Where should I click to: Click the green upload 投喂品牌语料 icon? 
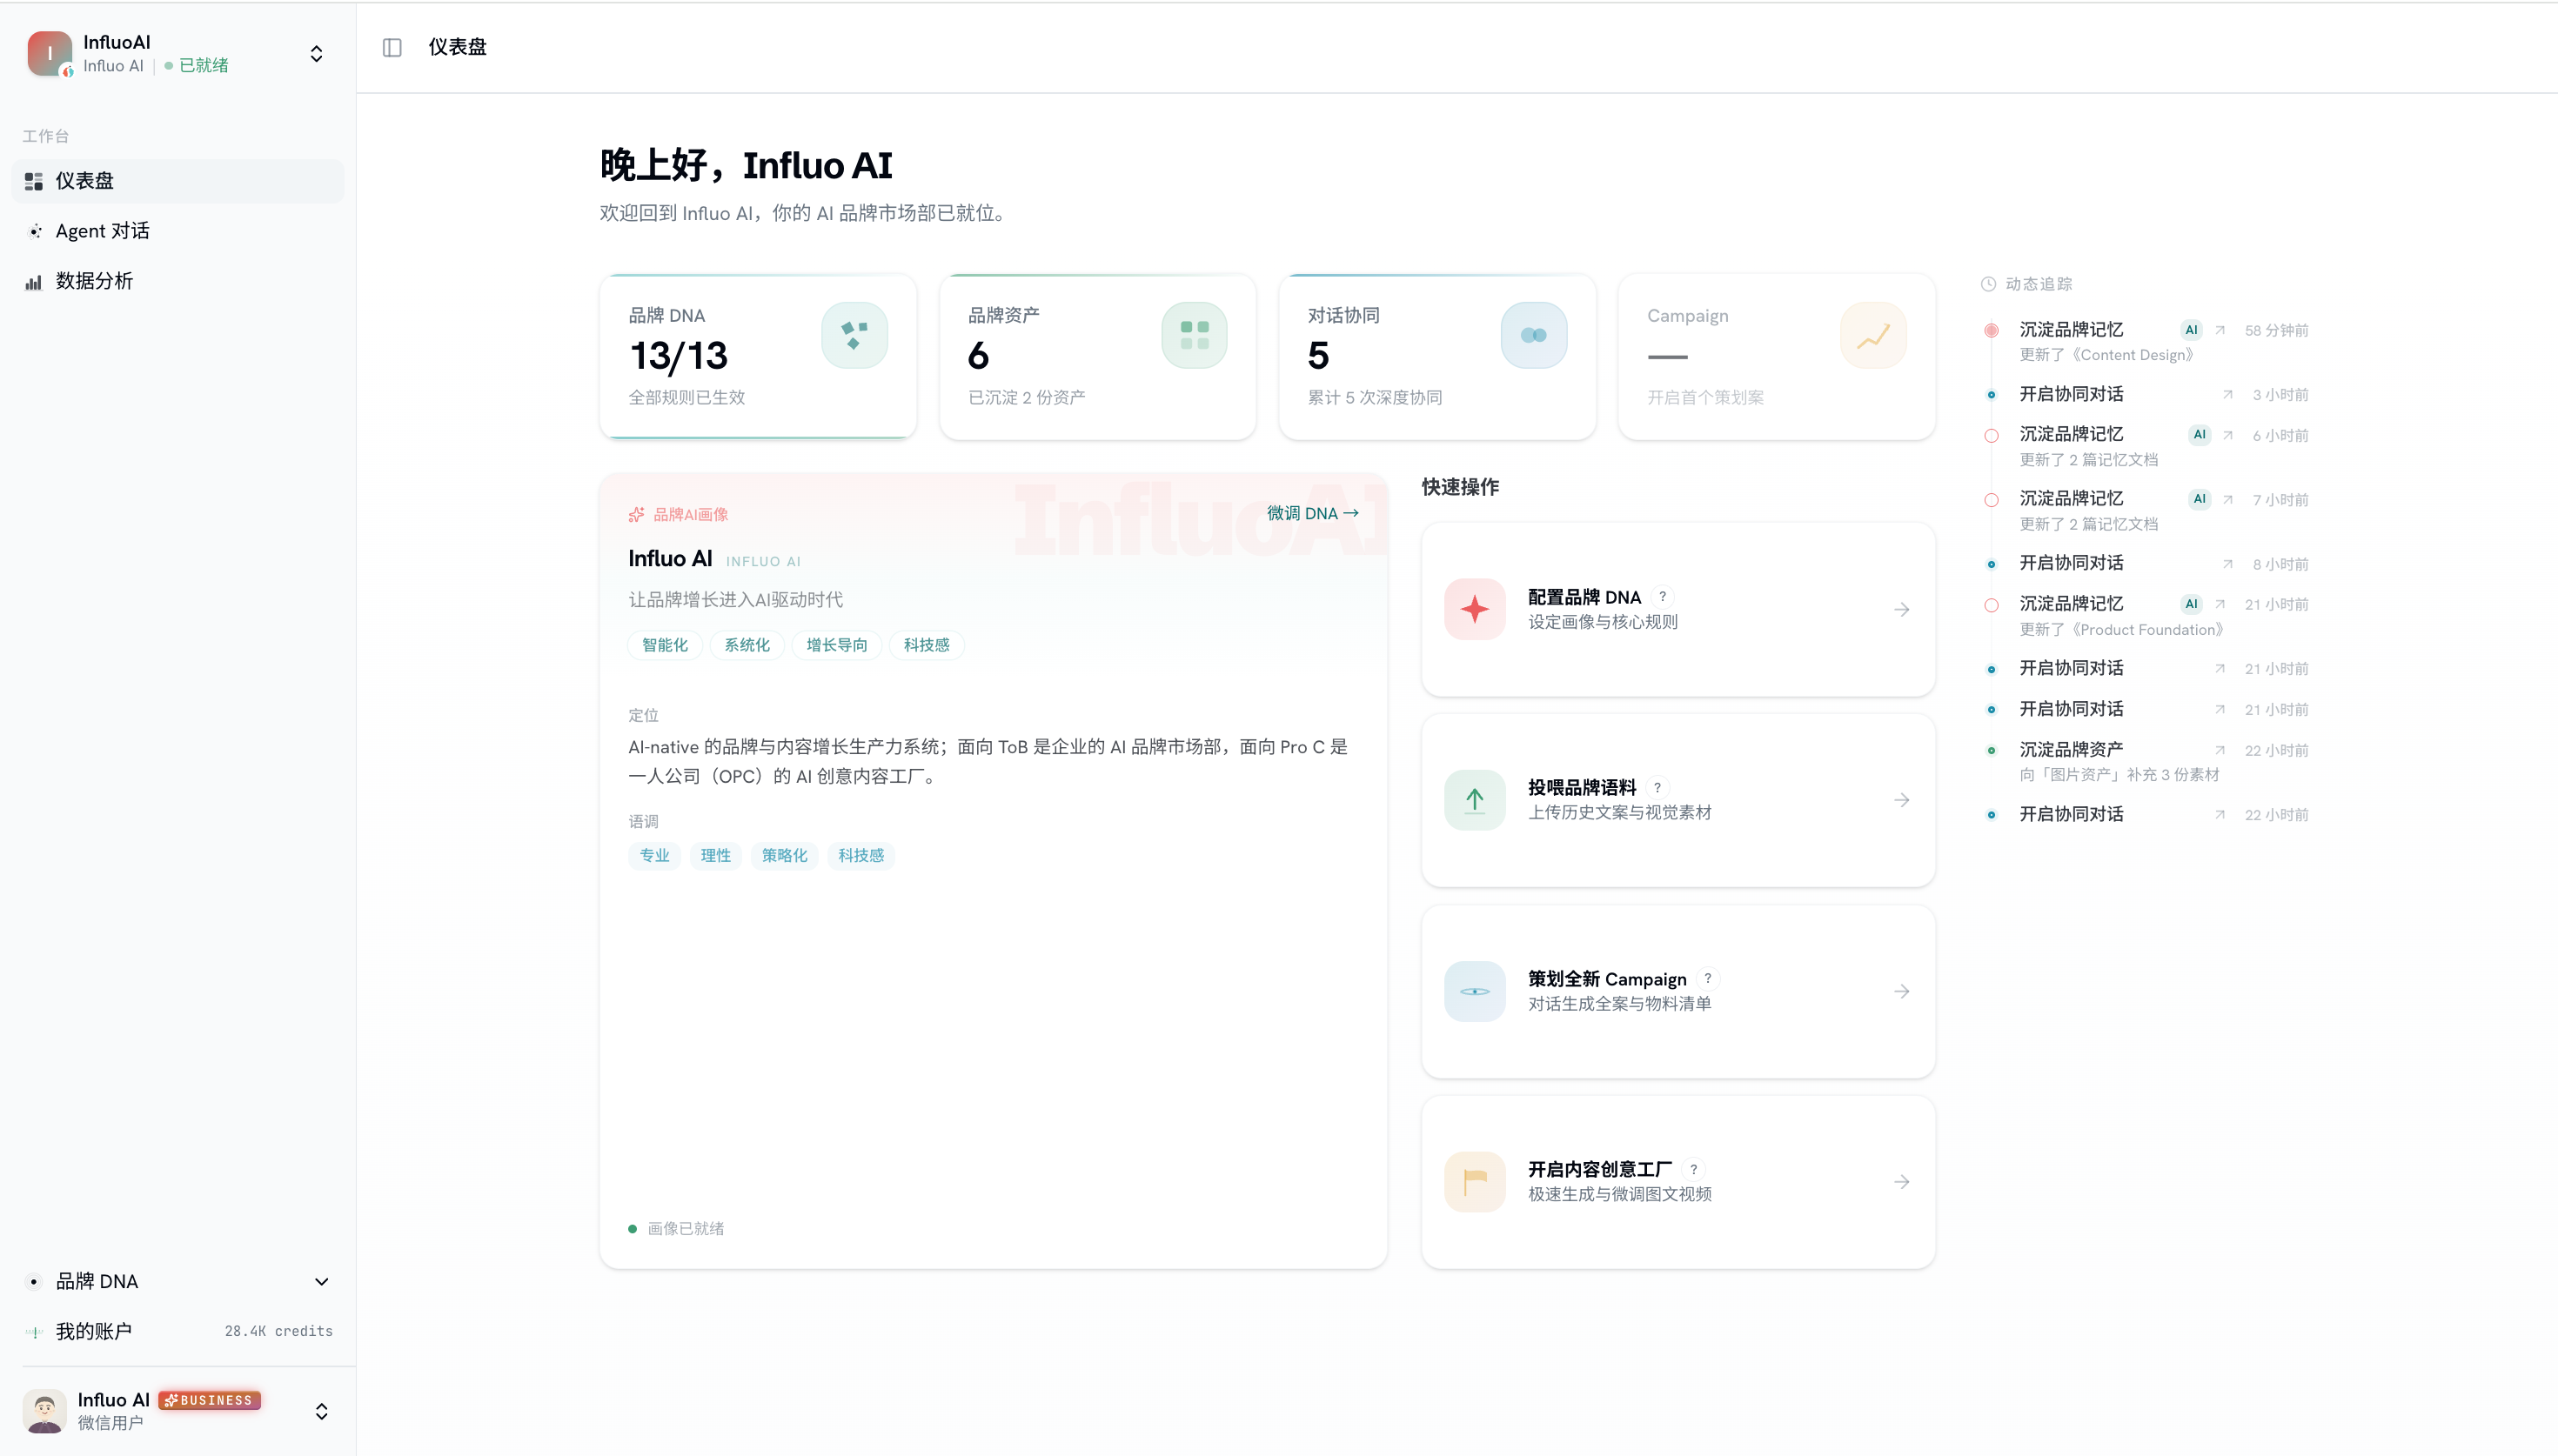pyautogui.click(x=1474, y=800)
